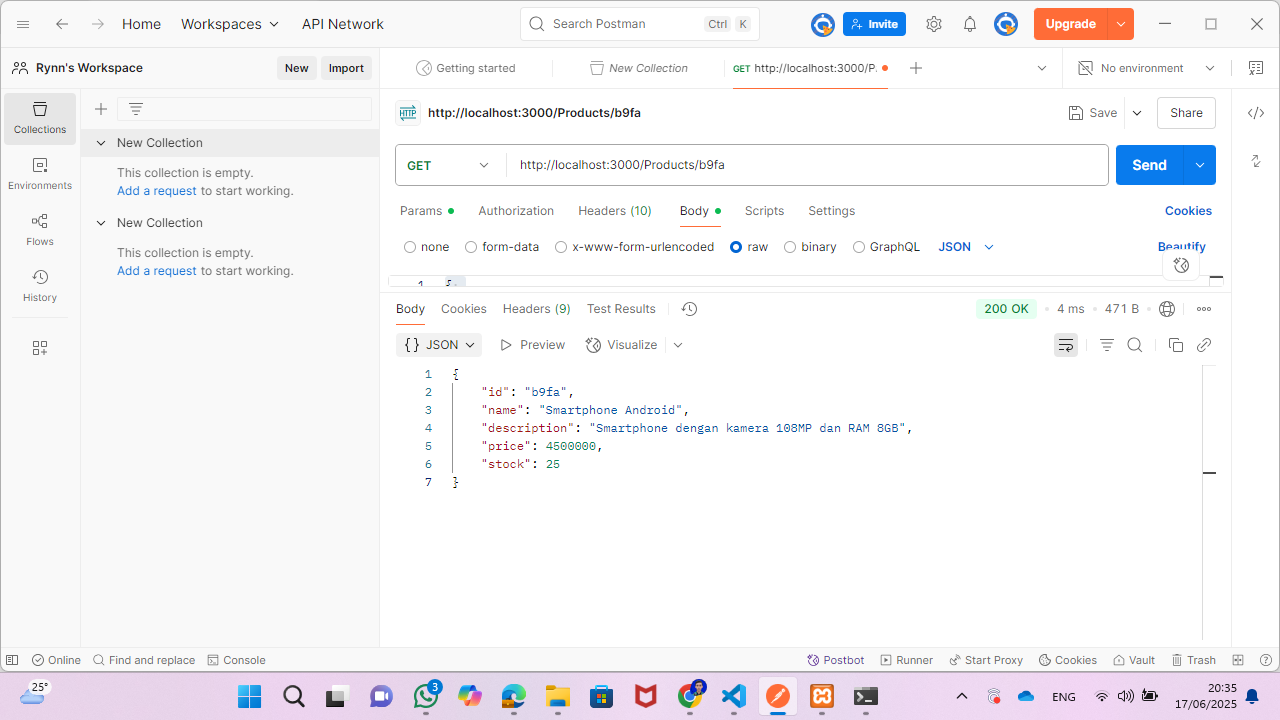The image size is (1280, 720).
Task: Open the GET method dropdown
Action: (449, 165)
